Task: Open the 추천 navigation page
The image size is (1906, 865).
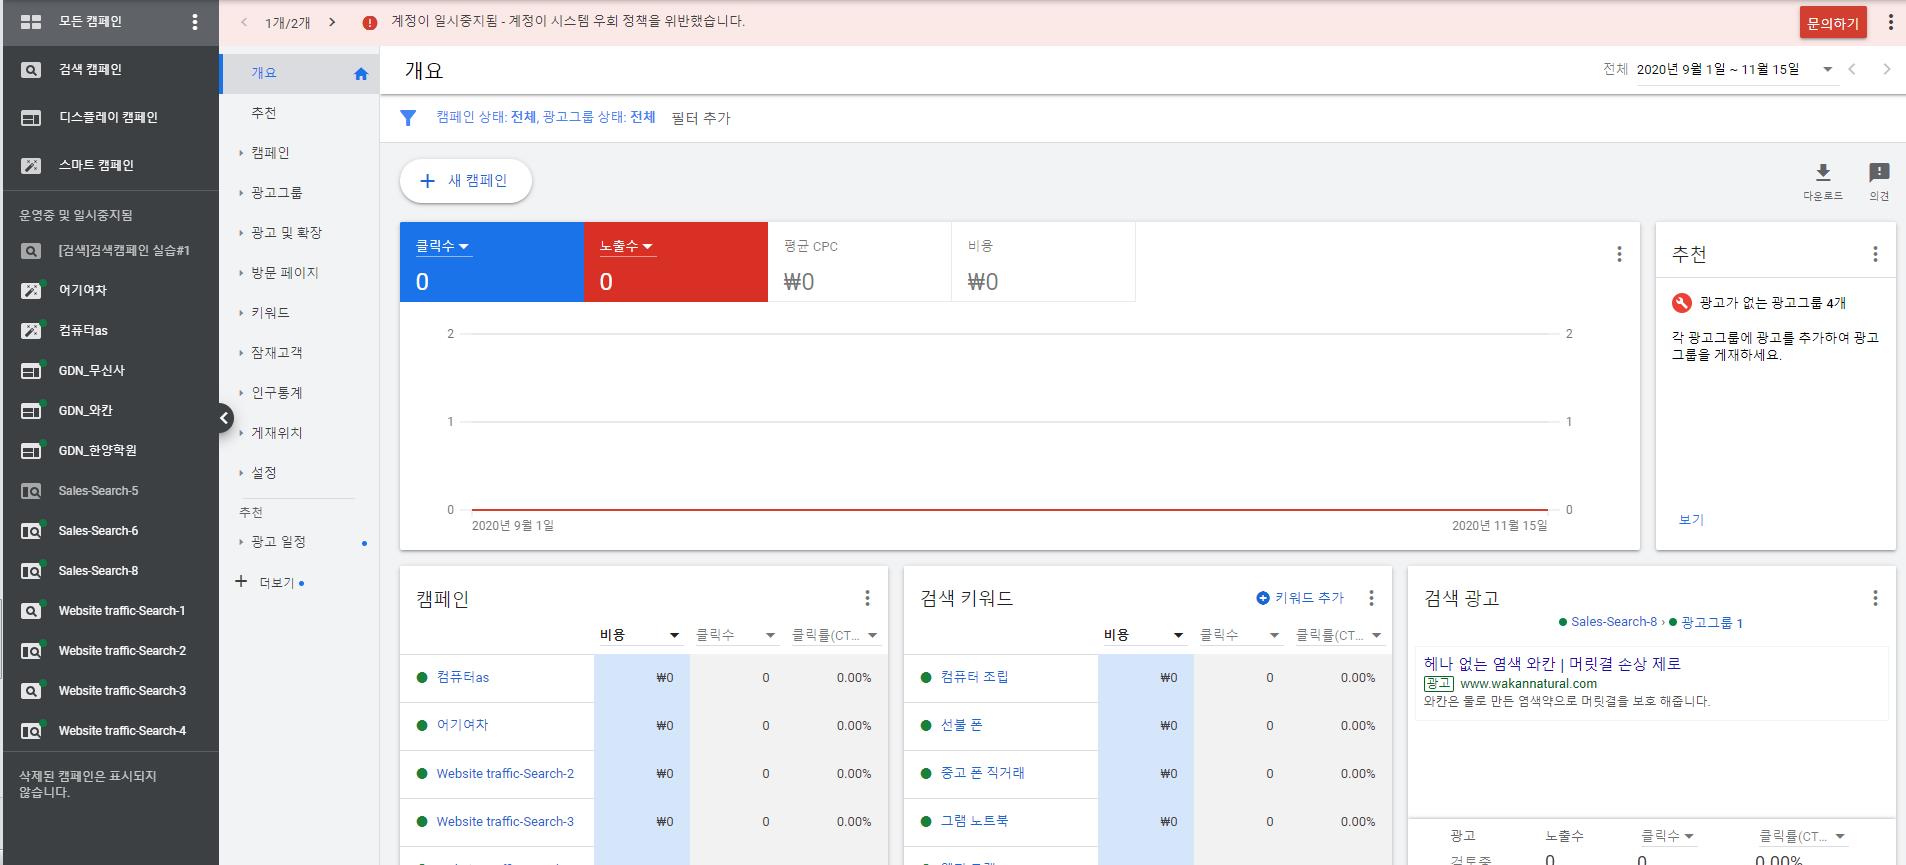Action: 264,113
